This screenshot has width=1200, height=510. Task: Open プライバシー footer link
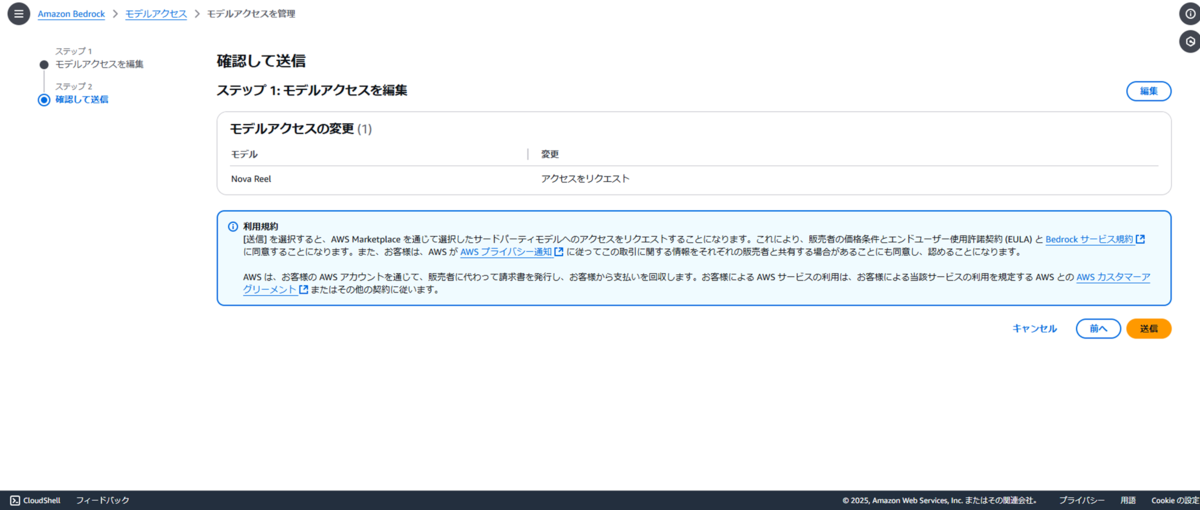[x=1082, y=500]
